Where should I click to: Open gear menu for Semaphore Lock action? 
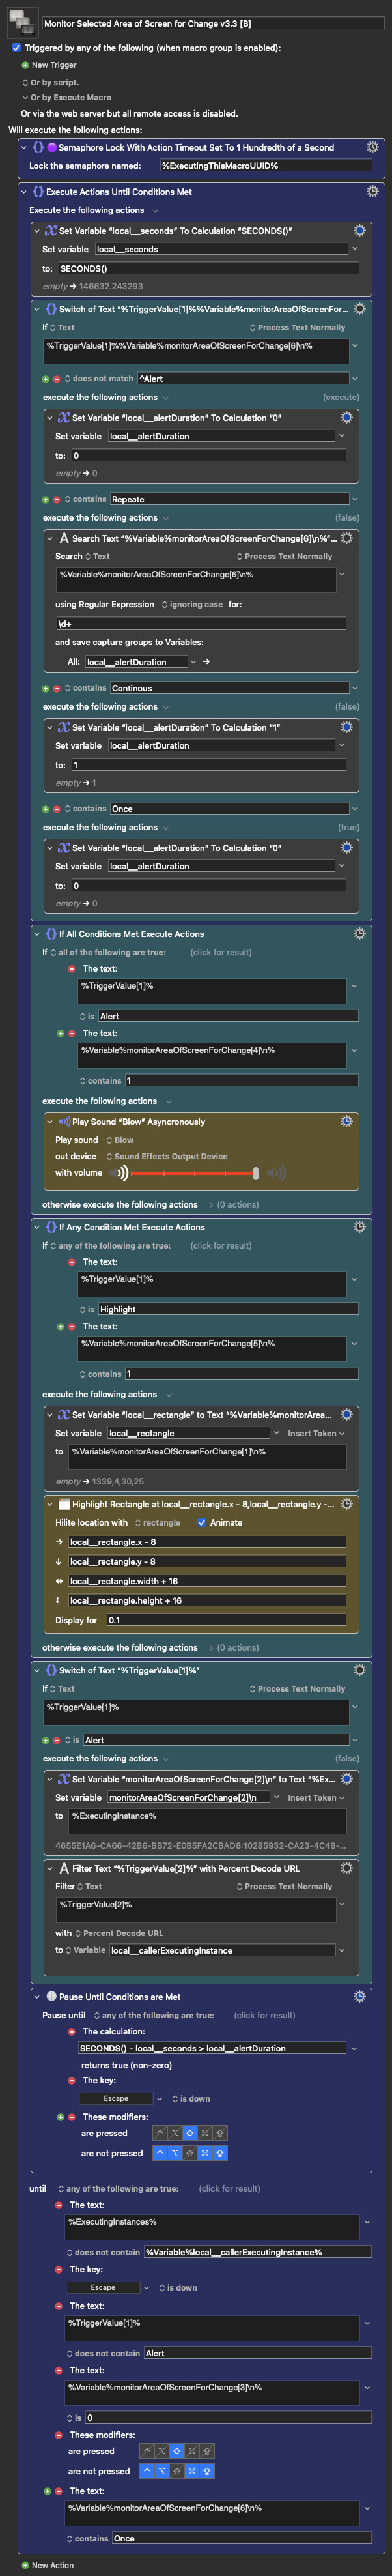[x=373, y=147]
